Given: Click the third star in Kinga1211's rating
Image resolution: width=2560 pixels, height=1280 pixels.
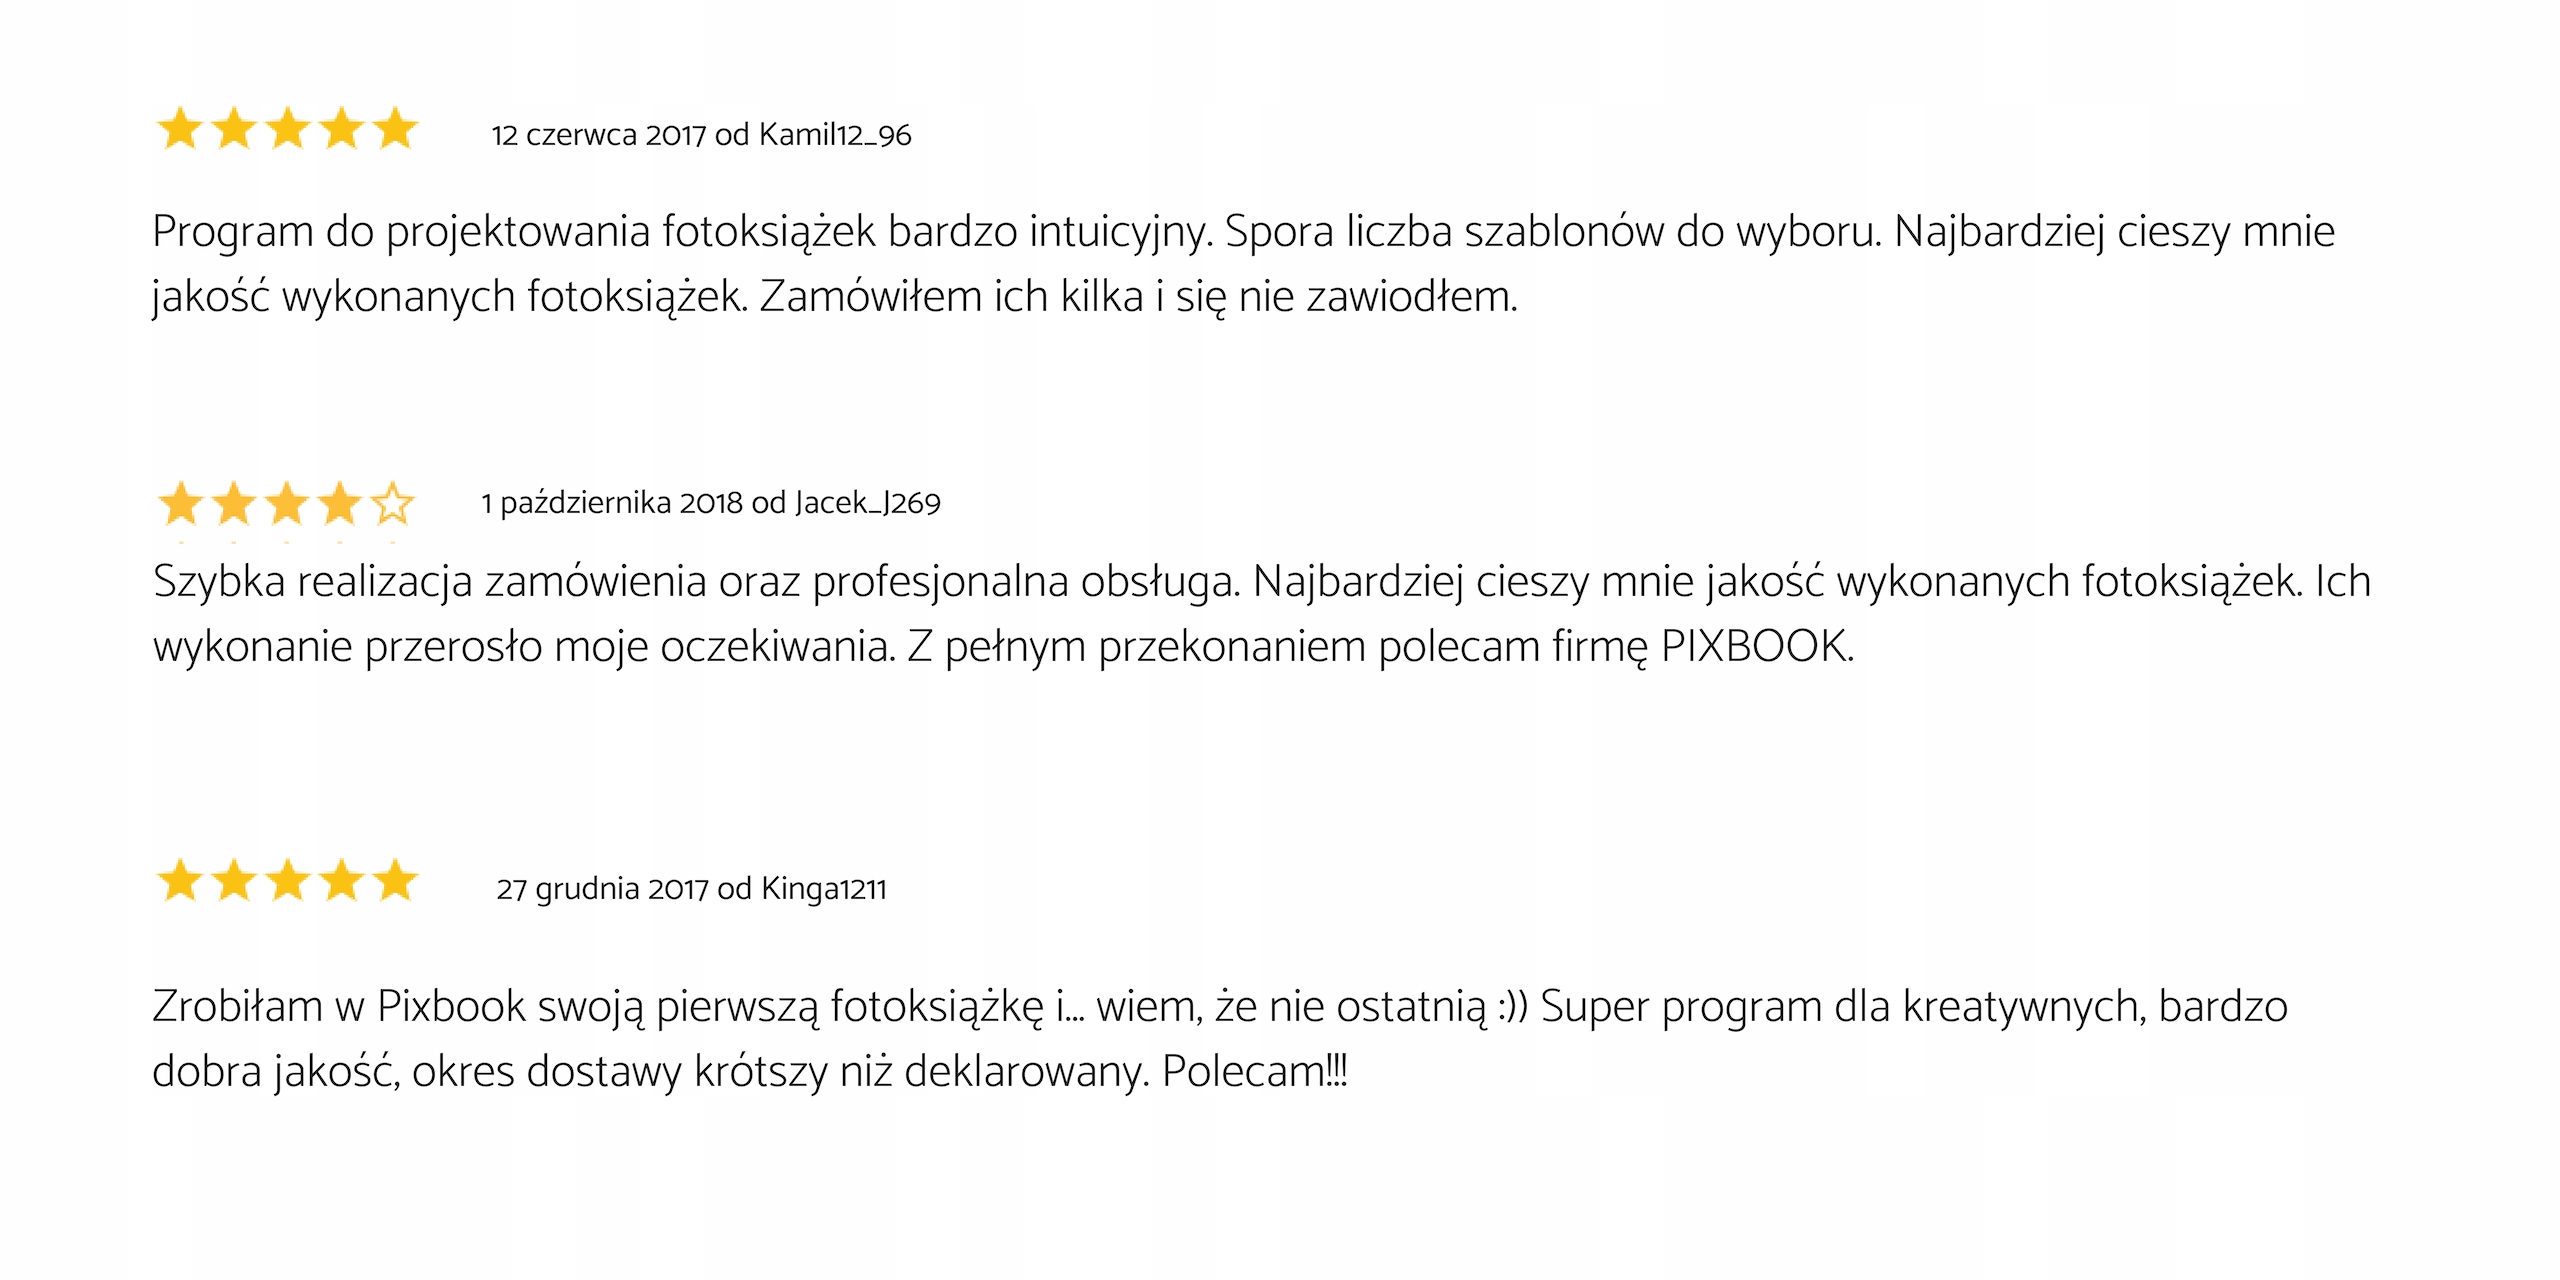Looking at the screenshot, I should tap(288, 881).
